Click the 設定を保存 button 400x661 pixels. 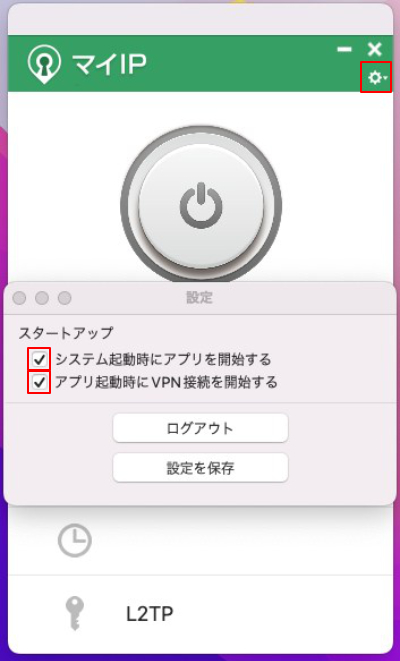[x=200, y=468]
